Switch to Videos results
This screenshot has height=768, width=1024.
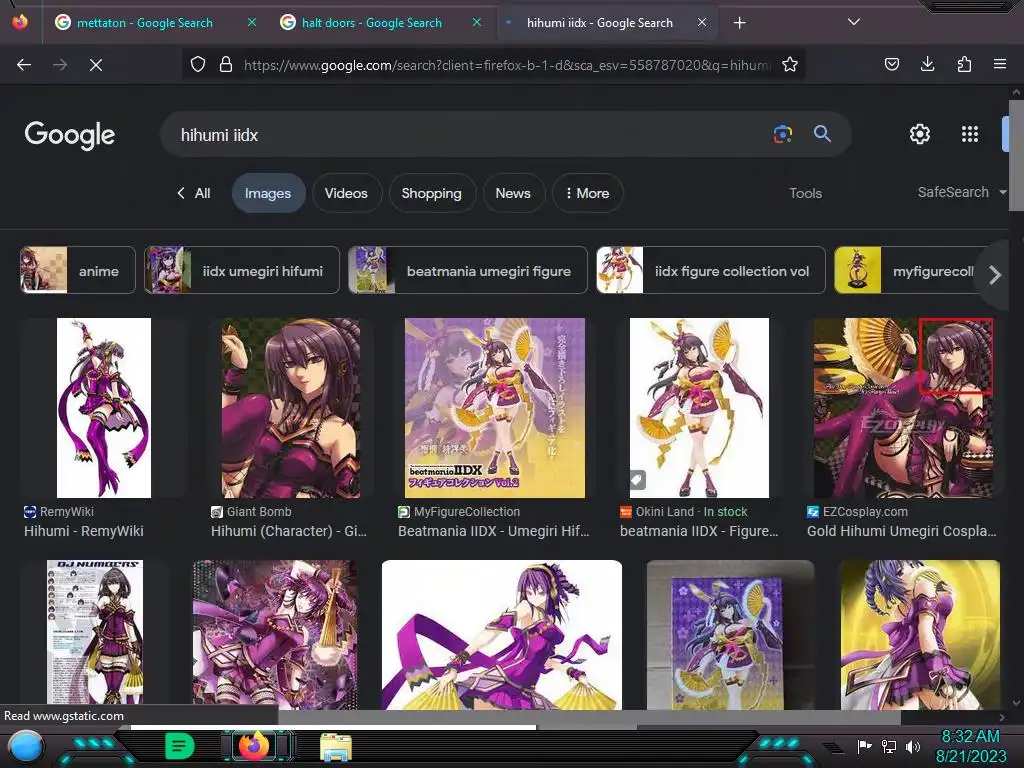[346, 193]
